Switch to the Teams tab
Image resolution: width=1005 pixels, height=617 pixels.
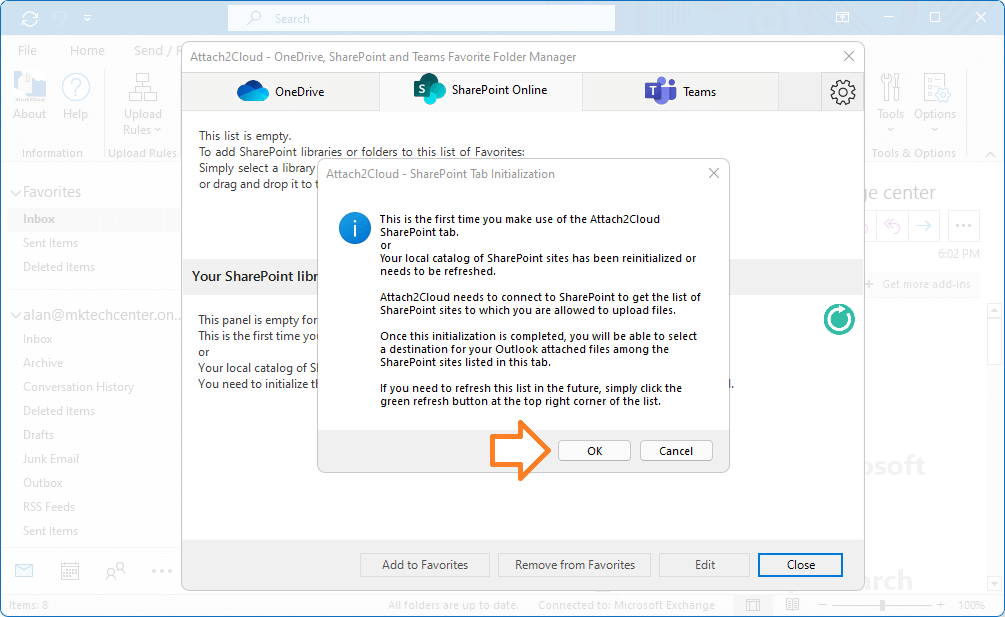(680, 90)
